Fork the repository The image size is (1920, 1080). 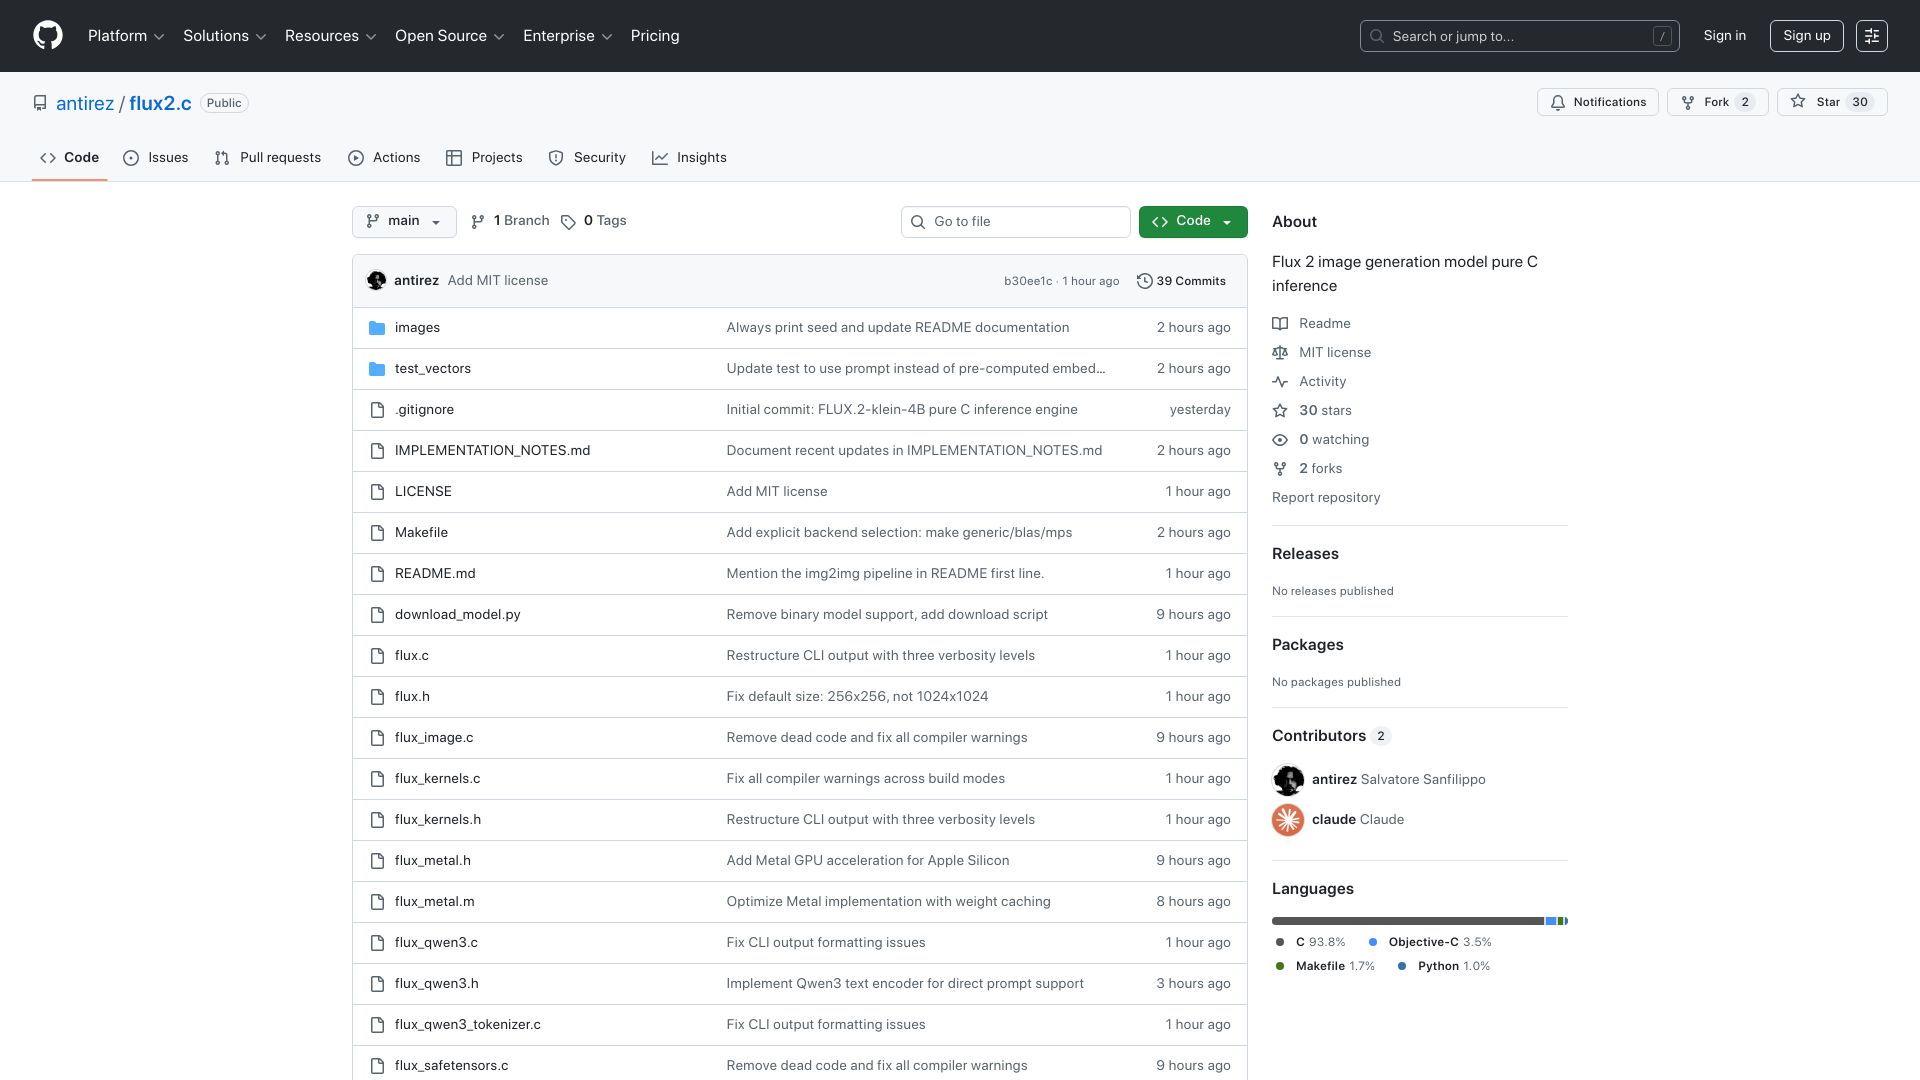pos(1717,102)
